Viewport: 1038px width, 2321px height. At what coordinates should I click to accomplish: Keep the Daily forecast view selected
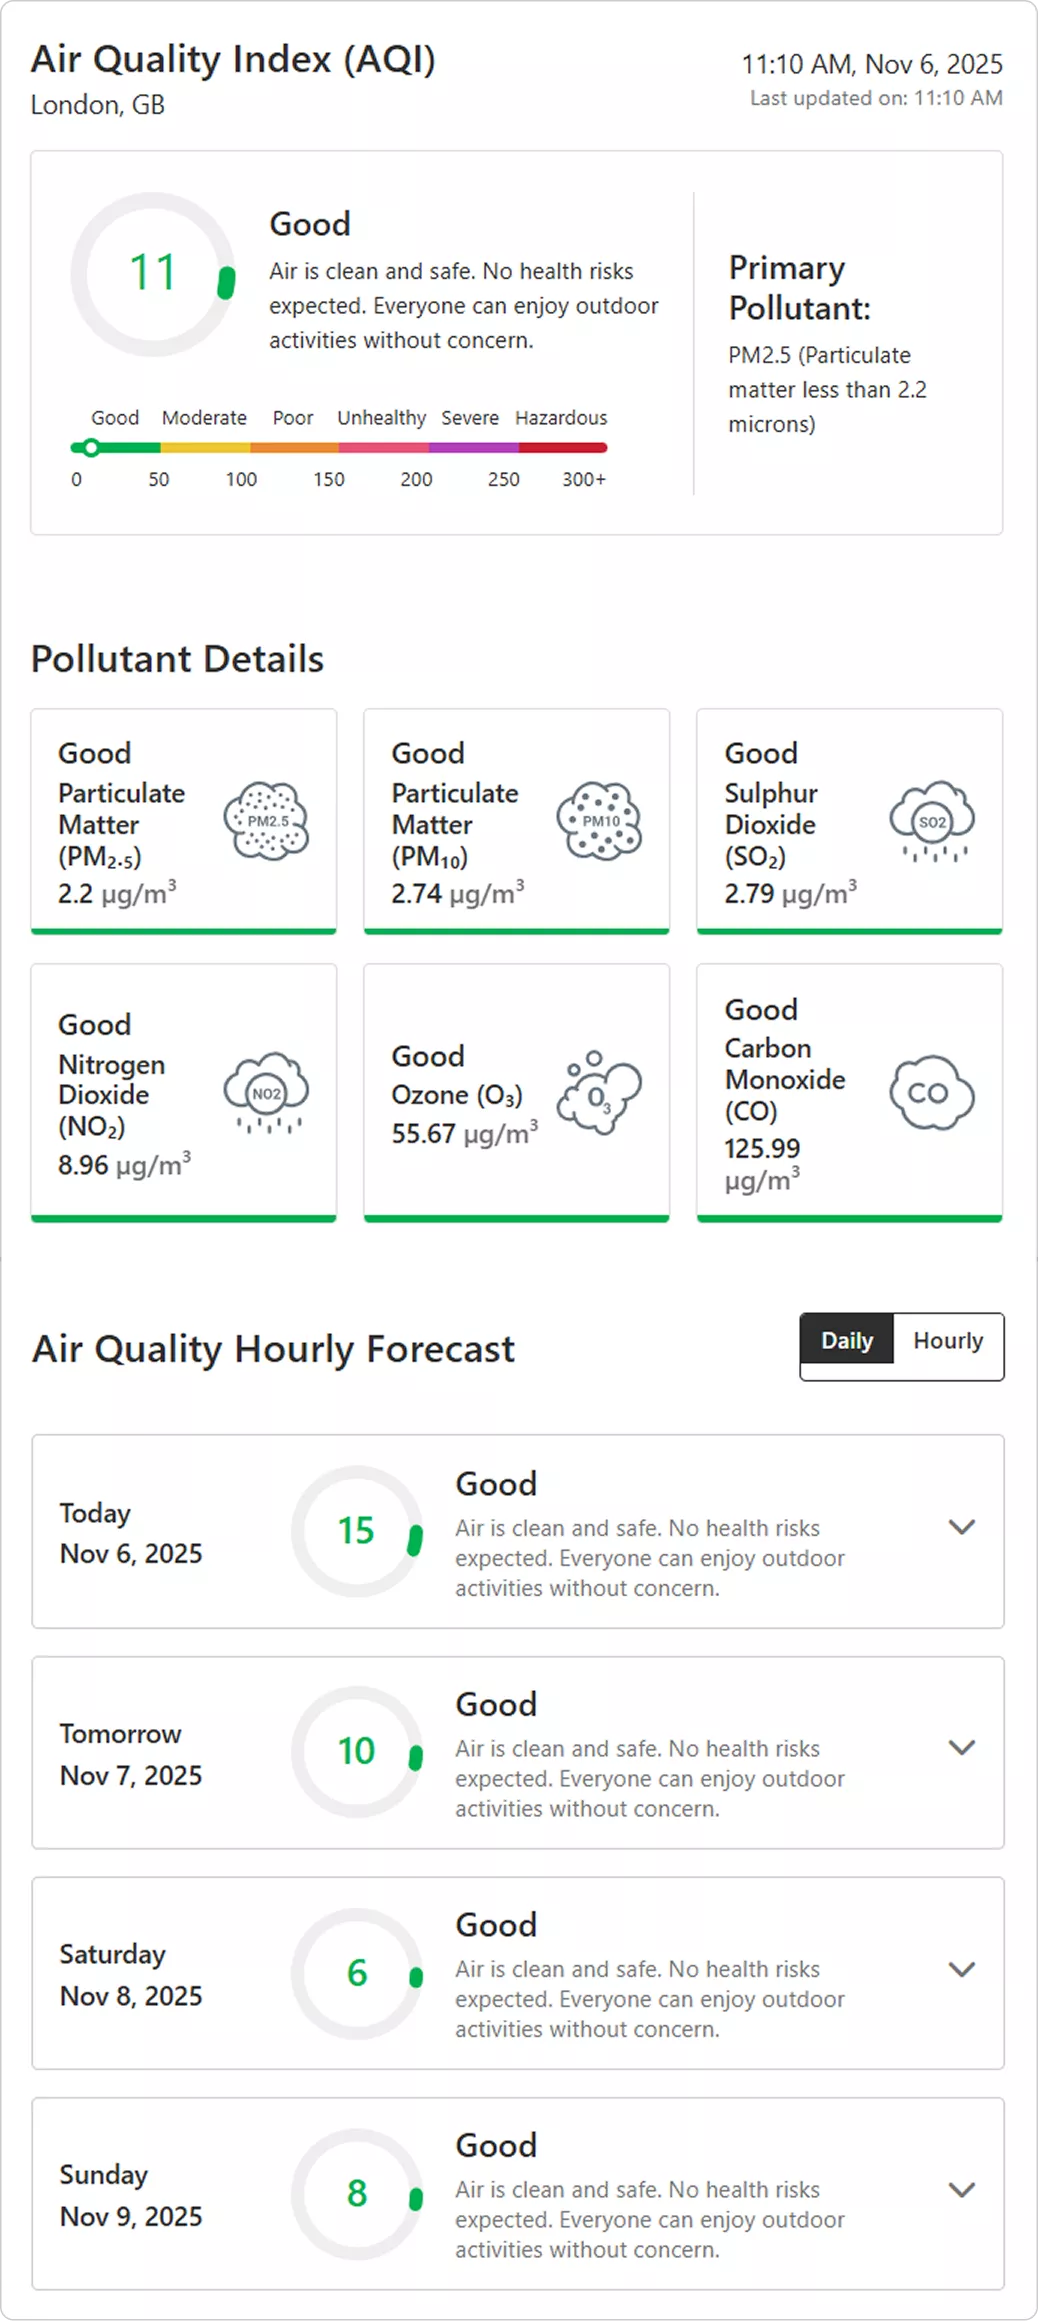(846, 1340)
